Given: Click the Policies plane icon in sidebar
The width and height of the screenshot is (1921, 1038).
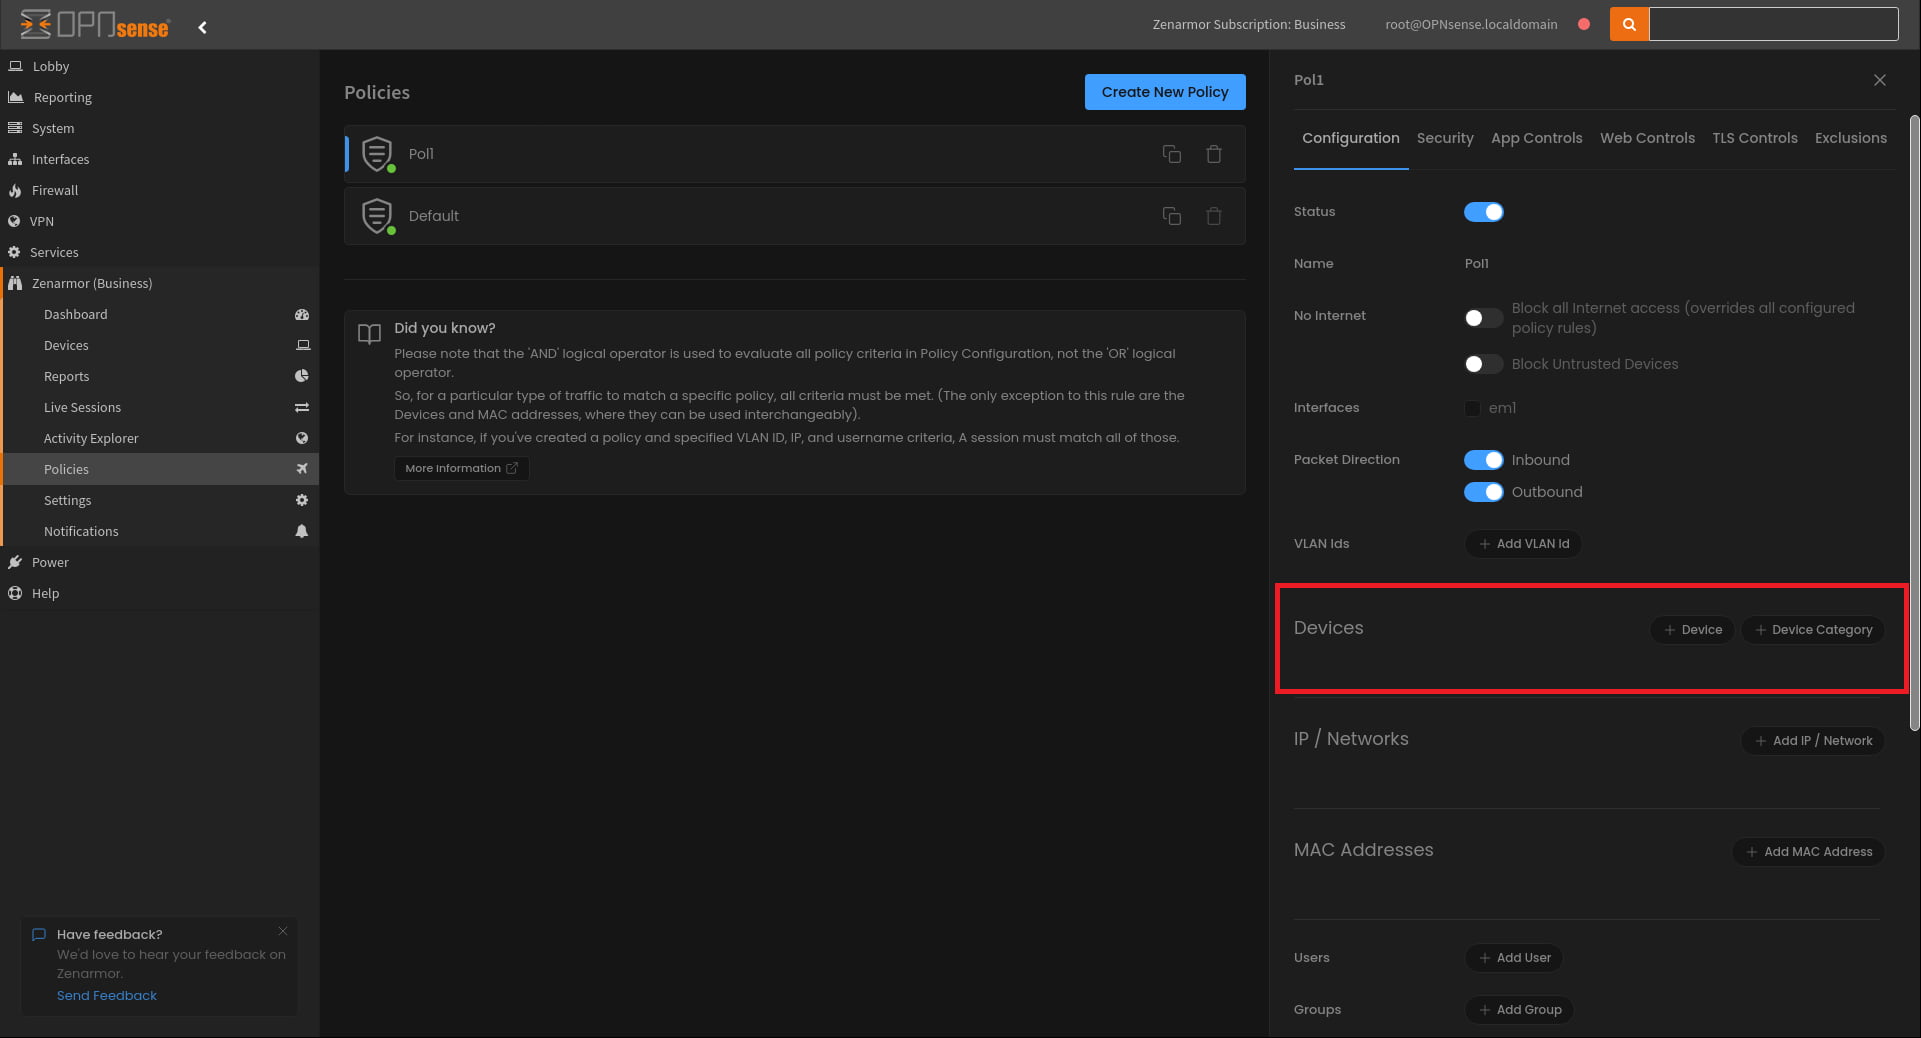Looking at the screenshot, I should [x=302, y=469].
